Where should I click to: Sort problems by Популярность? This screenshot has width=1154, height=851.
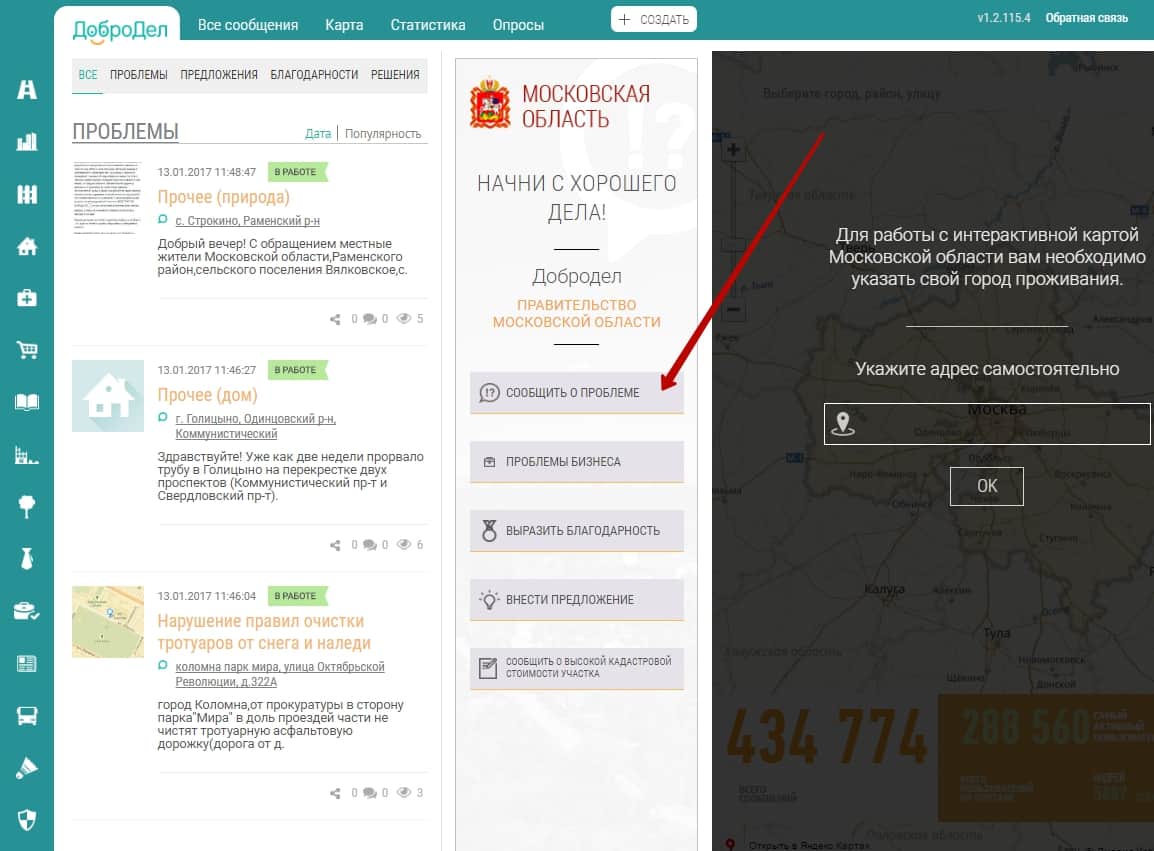383,134
